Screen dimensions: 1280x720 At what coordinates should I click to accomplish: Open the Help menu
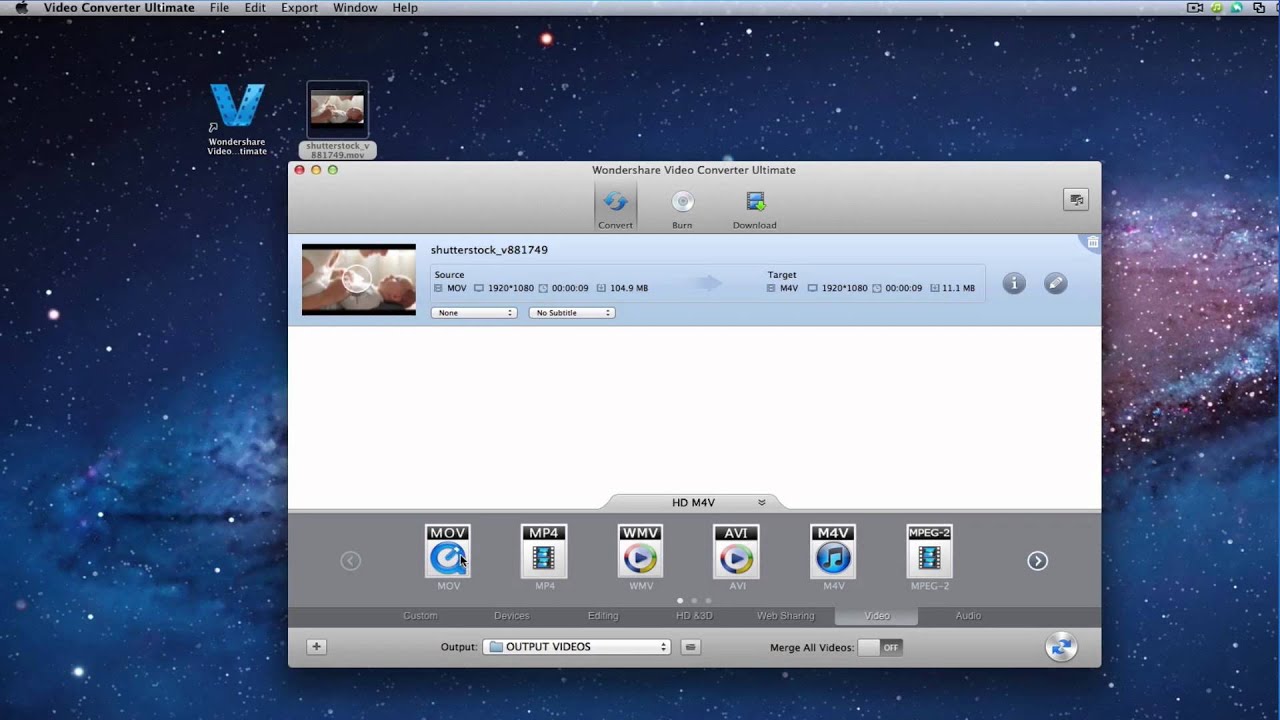(x=405, y=8)
